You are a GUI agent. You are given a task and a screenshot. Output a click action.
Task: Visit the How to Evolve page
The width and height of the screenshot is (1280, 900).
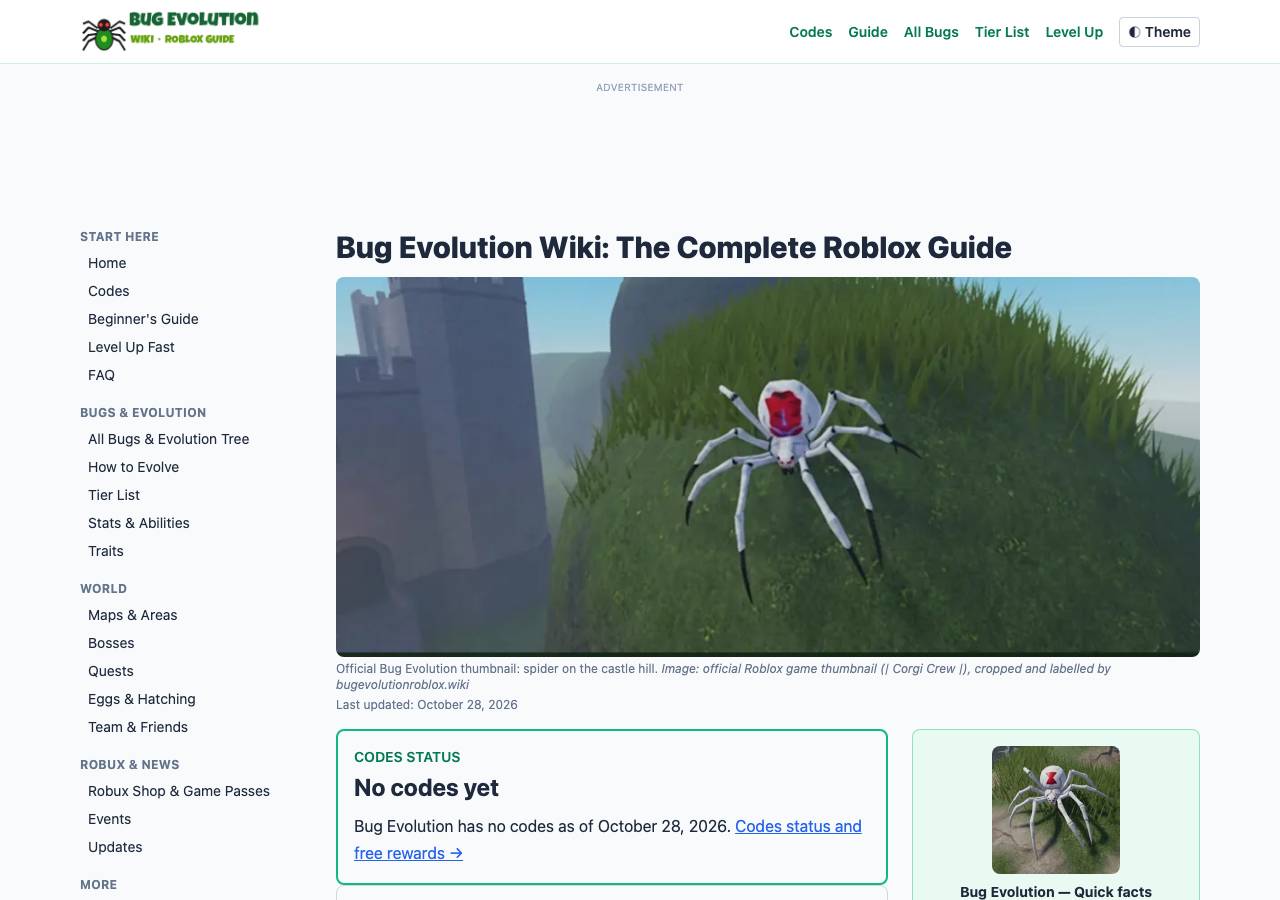133,467
